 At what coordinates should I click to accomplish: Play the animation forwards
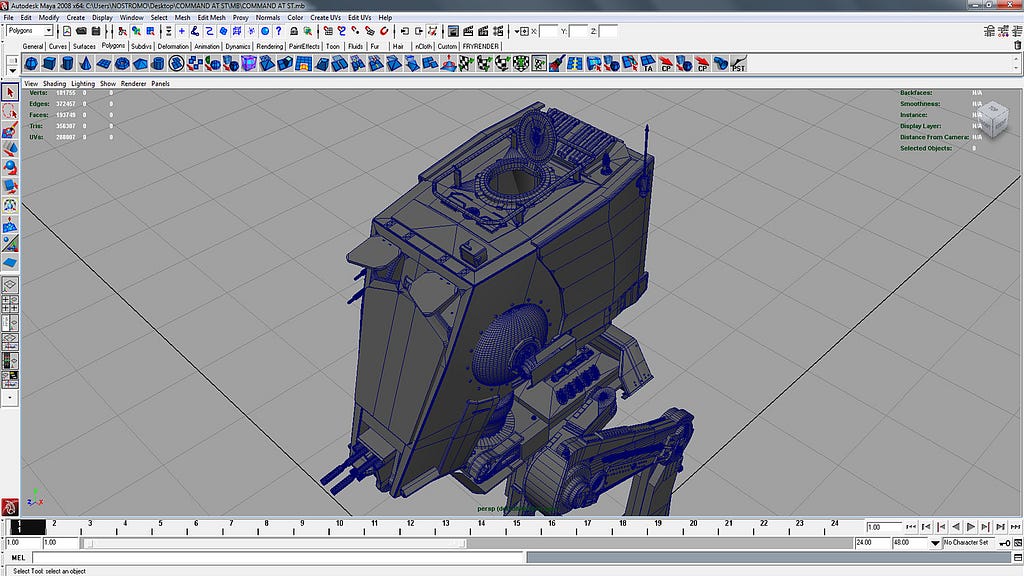click(x=971, y=526)
